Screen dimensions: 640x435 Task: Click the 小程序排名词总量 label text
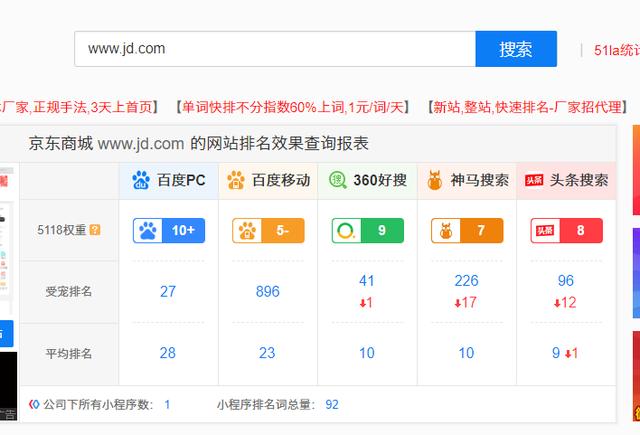[266, 405]
